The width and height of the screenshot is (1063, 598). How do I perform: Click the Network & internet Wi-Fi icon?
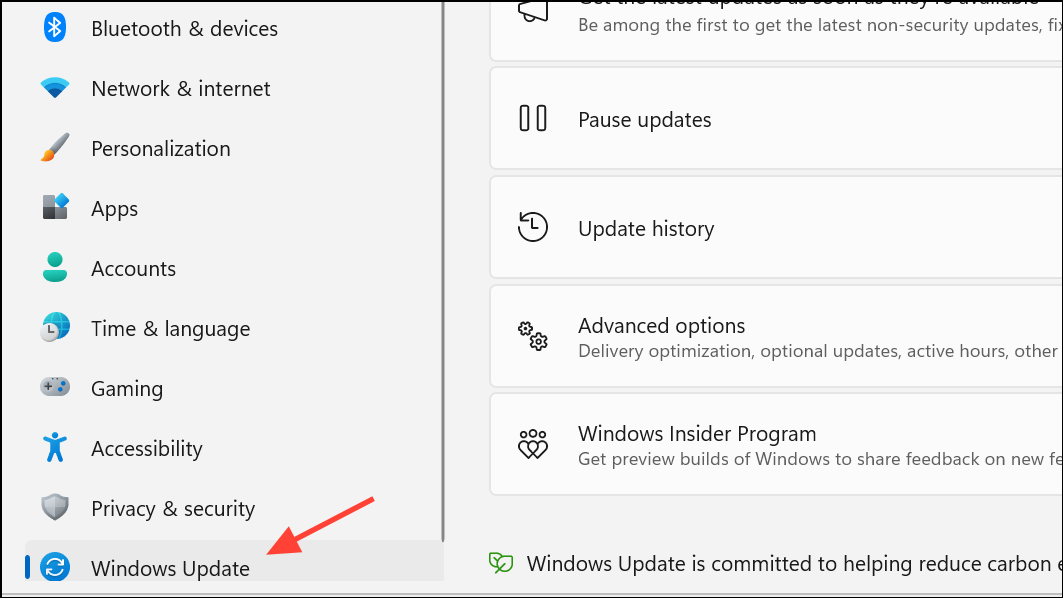[x=54, y=87]
